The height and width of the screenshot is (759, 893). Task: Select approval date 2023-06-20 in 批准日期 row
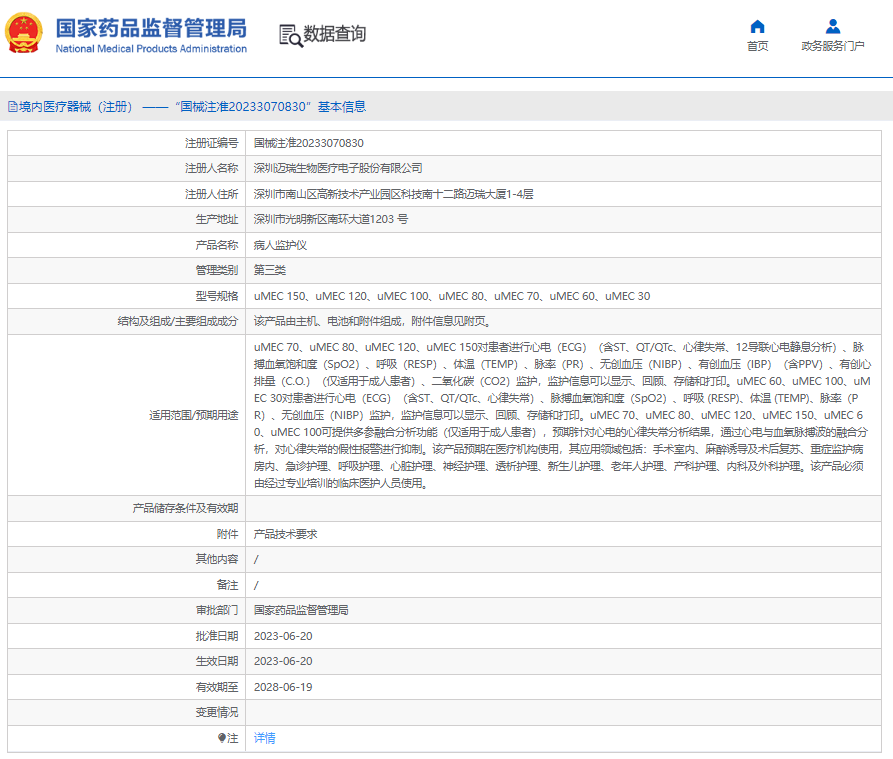click(283, 636)
